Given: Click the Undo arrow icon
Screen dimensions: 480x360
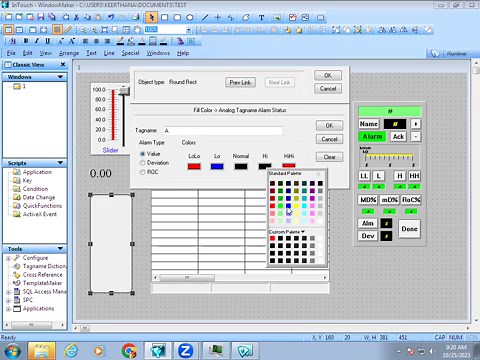Looking at the screenshot, I should (x=111, y=17).
